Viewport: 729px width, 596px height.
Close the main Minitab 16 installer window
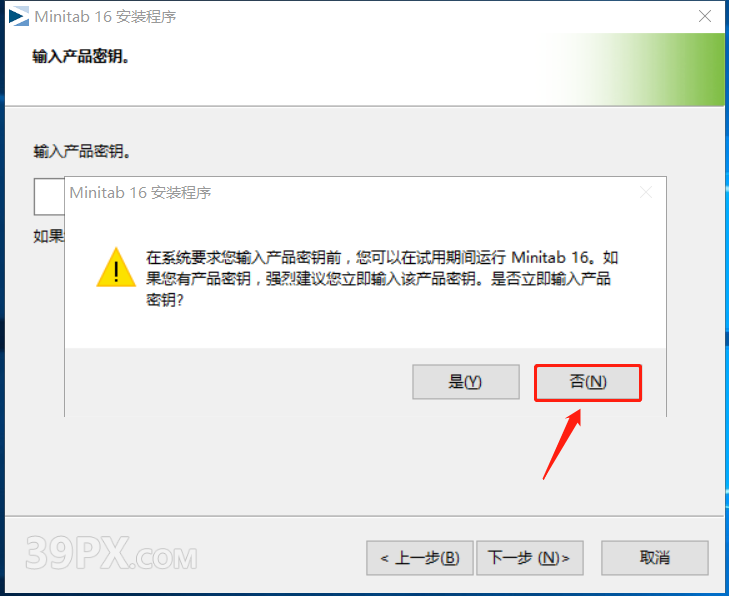(x=705, y=16)
